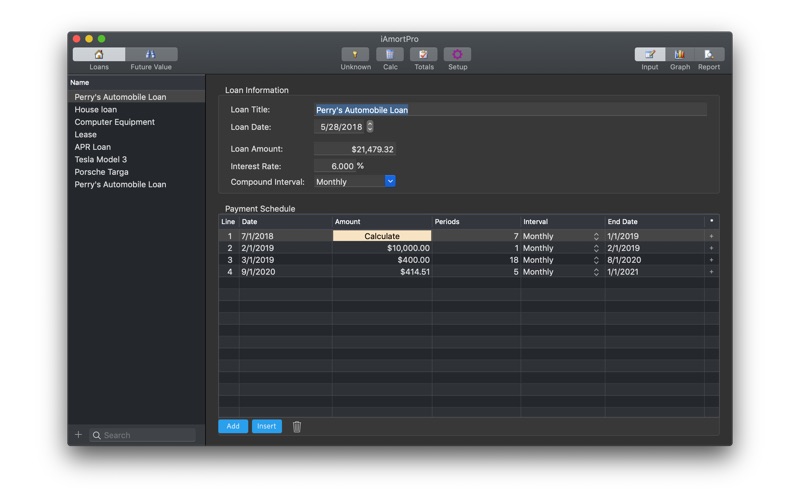Viewport: 800px width, 500px height.
Task: Change Interval dropdown for line 3
Action: (x=596, y=260)
